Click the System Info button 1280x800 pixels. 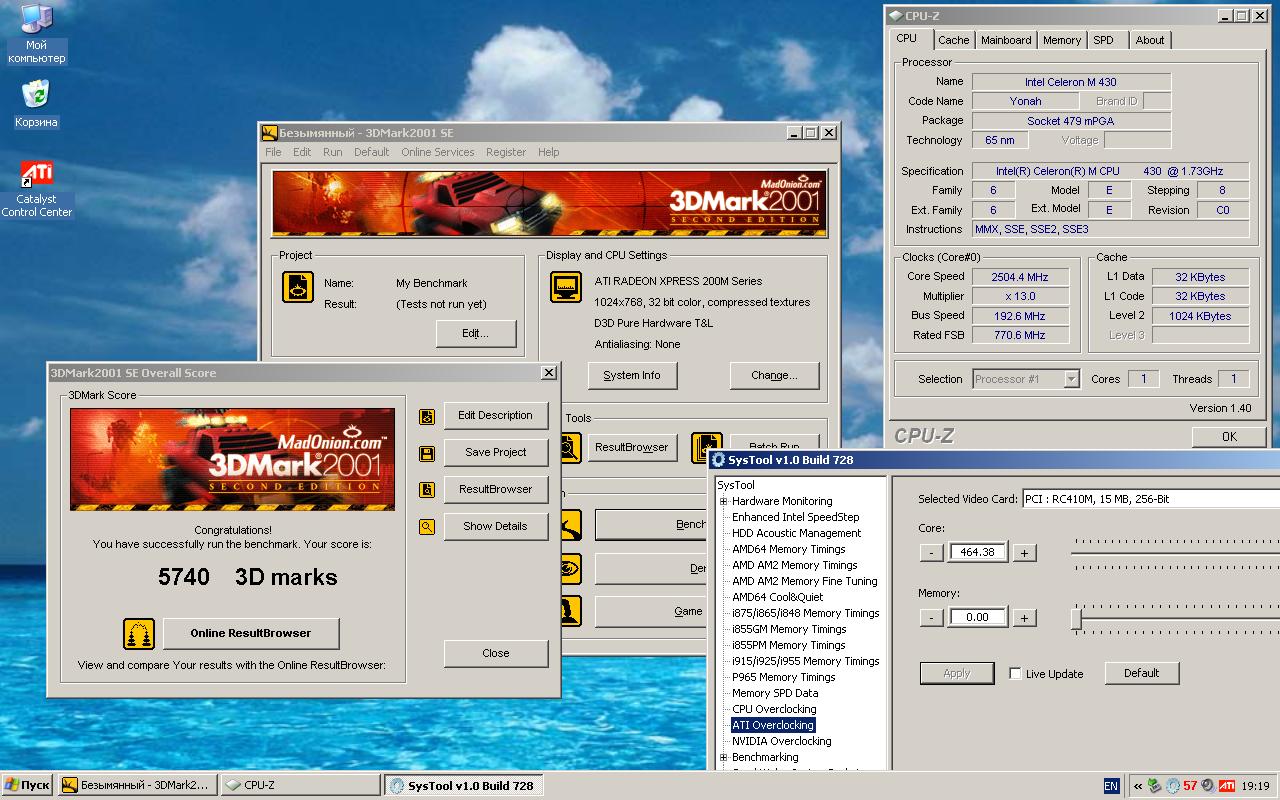click(x=631, y=376)
